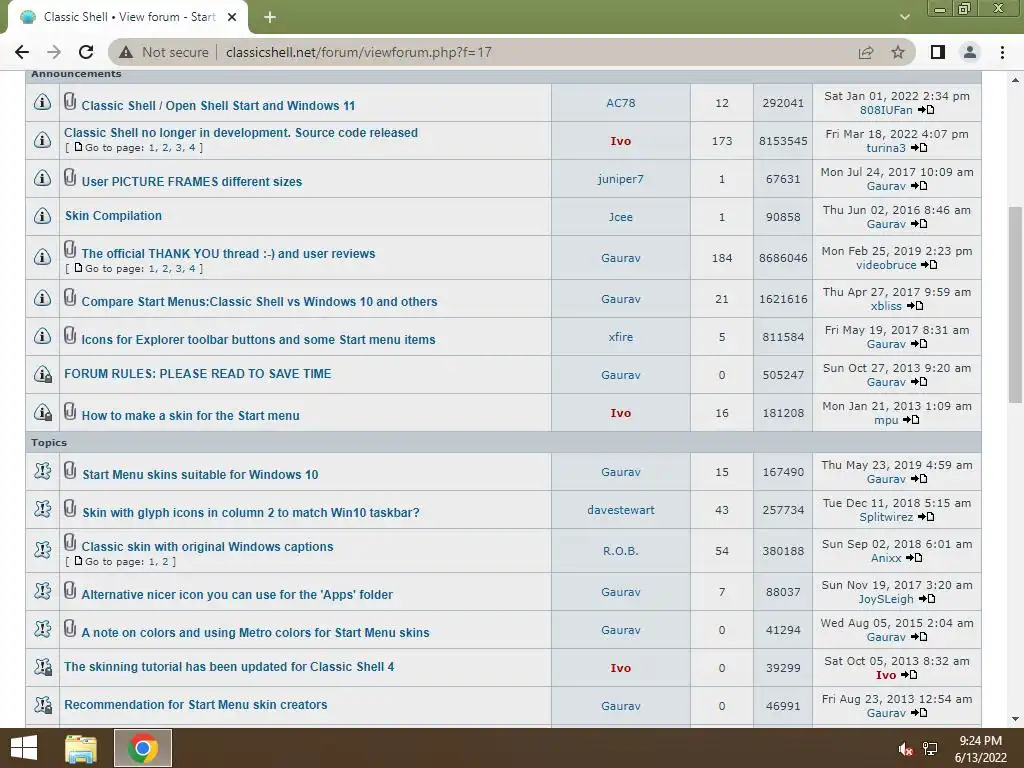The image size is (1024, 768).
Task: Open The skinning tutorial has been updated topic
Action: click(229, 667)
